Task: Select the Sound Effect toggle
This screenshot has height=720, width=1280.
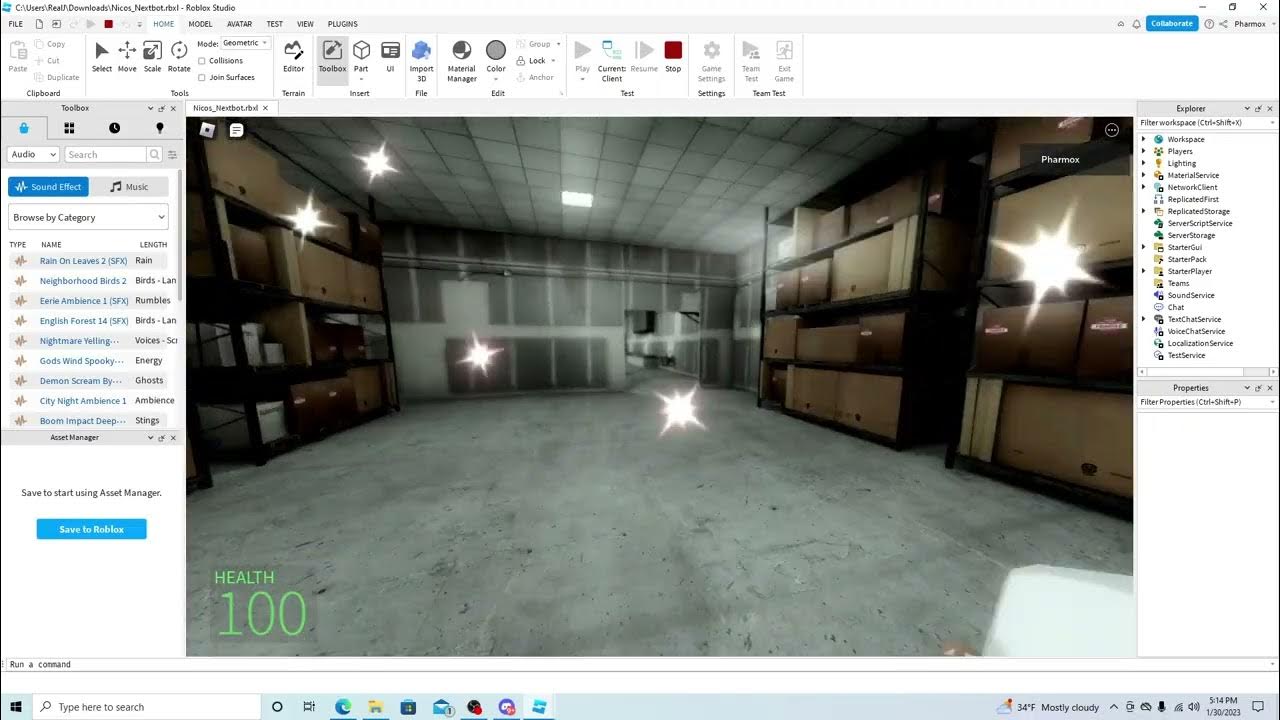Action: pyautogui.click(x=48, y=187)
